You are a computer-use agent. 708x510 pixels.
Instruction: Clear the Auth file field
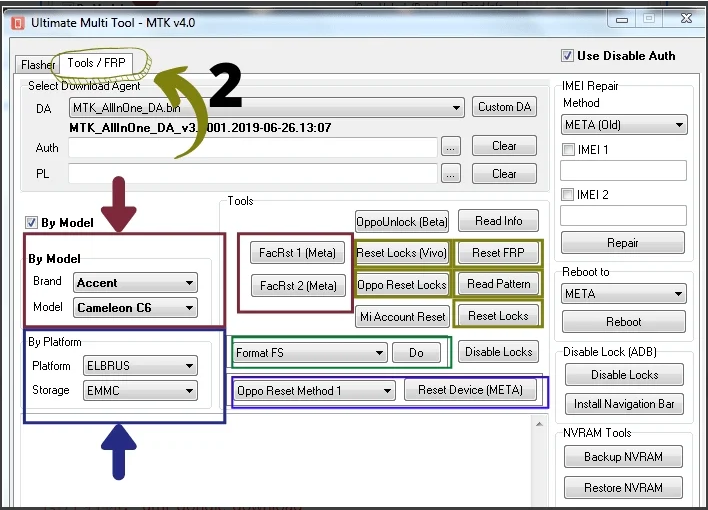click(x=504, y=146)
